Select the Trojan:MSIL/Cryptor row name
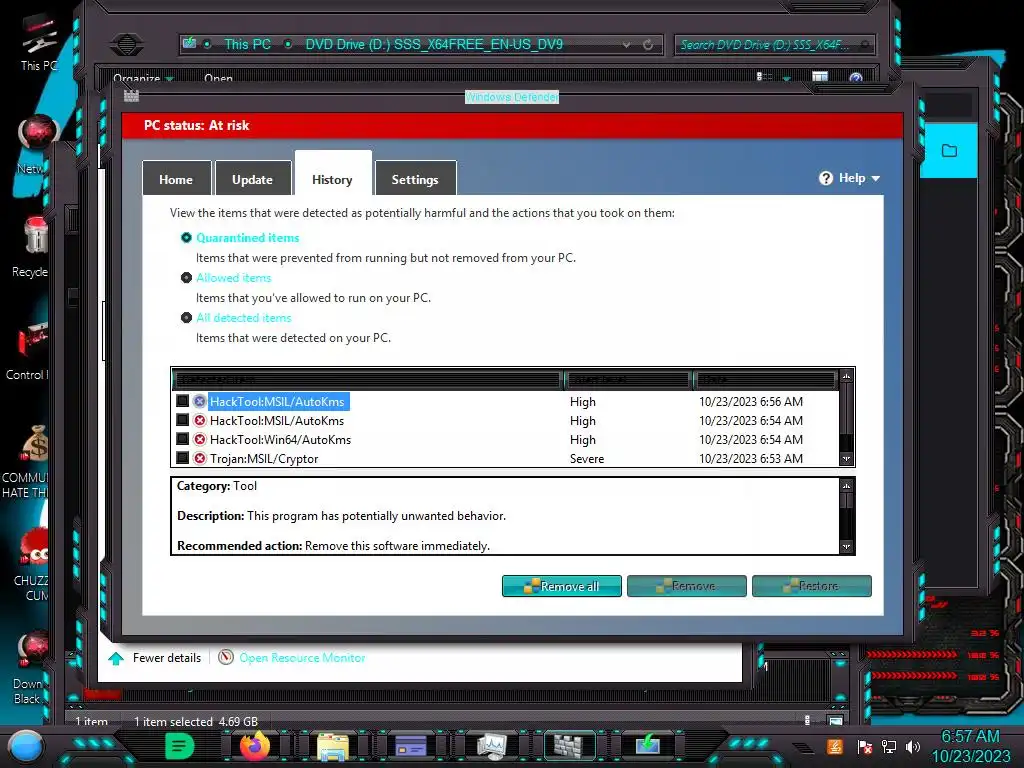 click(x=264, y=458)
